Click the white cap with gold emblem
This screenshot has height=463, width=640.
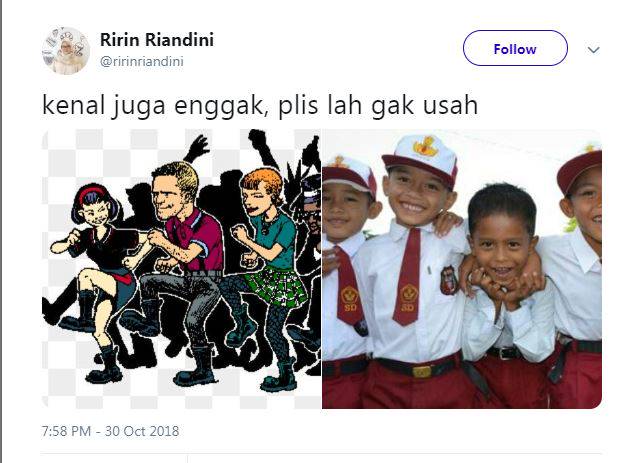(420, 159)
